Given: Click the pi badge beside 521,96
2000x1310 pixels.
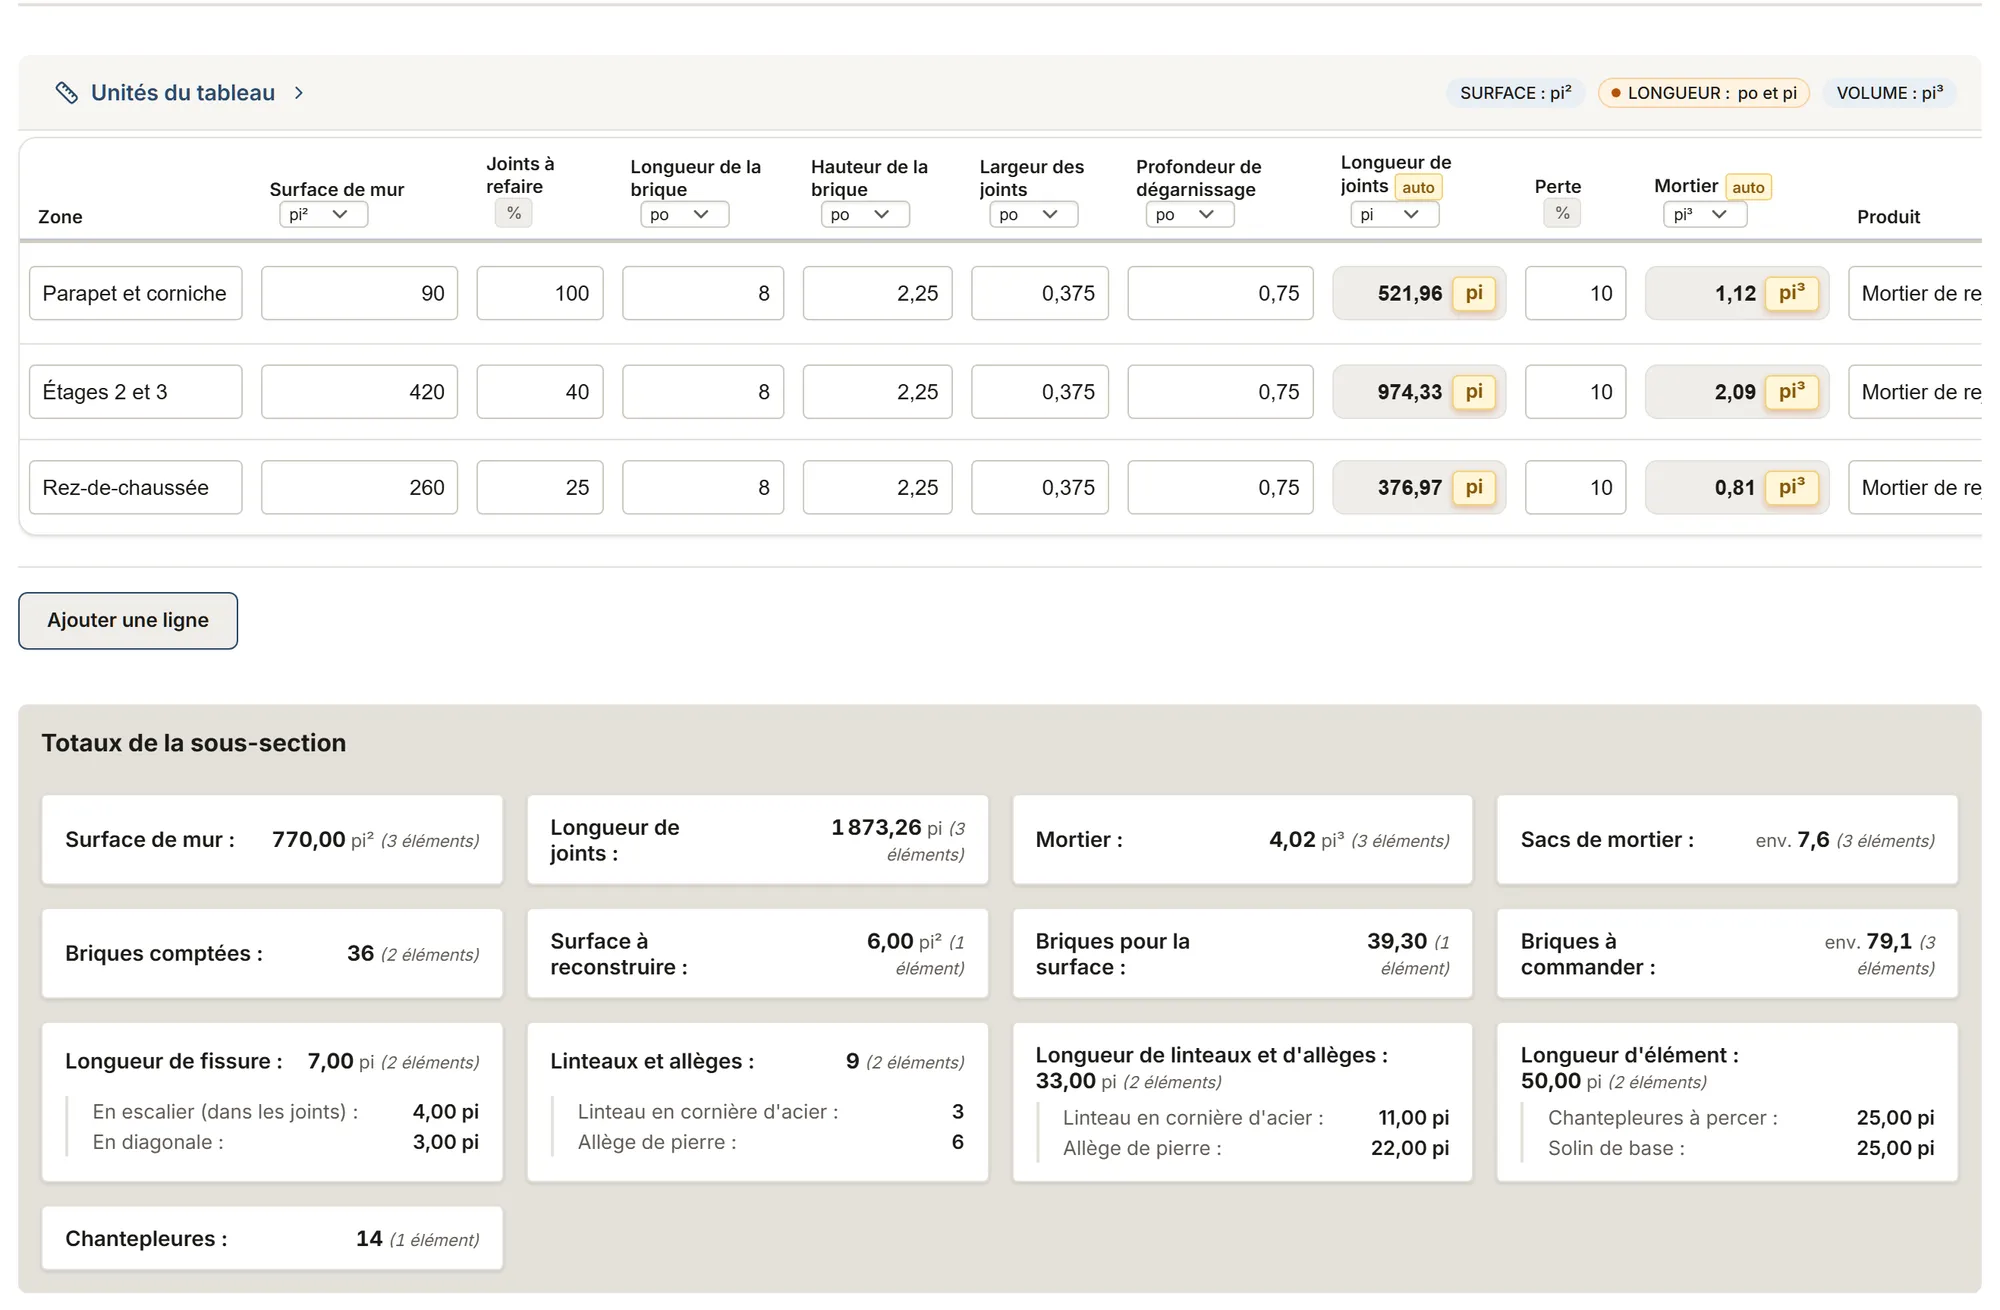Looking at the screenshot, I should click(1474, 293).
